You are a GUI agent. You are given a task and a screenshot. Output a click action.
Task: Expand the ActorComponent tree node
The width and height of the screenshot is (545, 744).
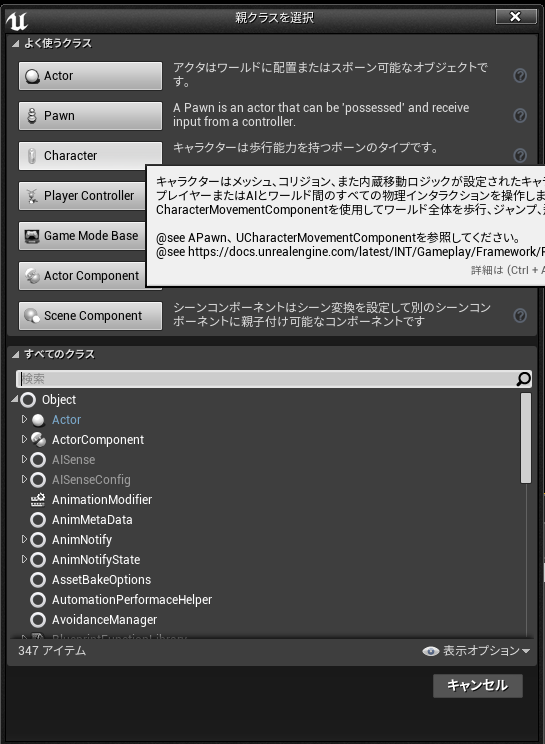24,439
